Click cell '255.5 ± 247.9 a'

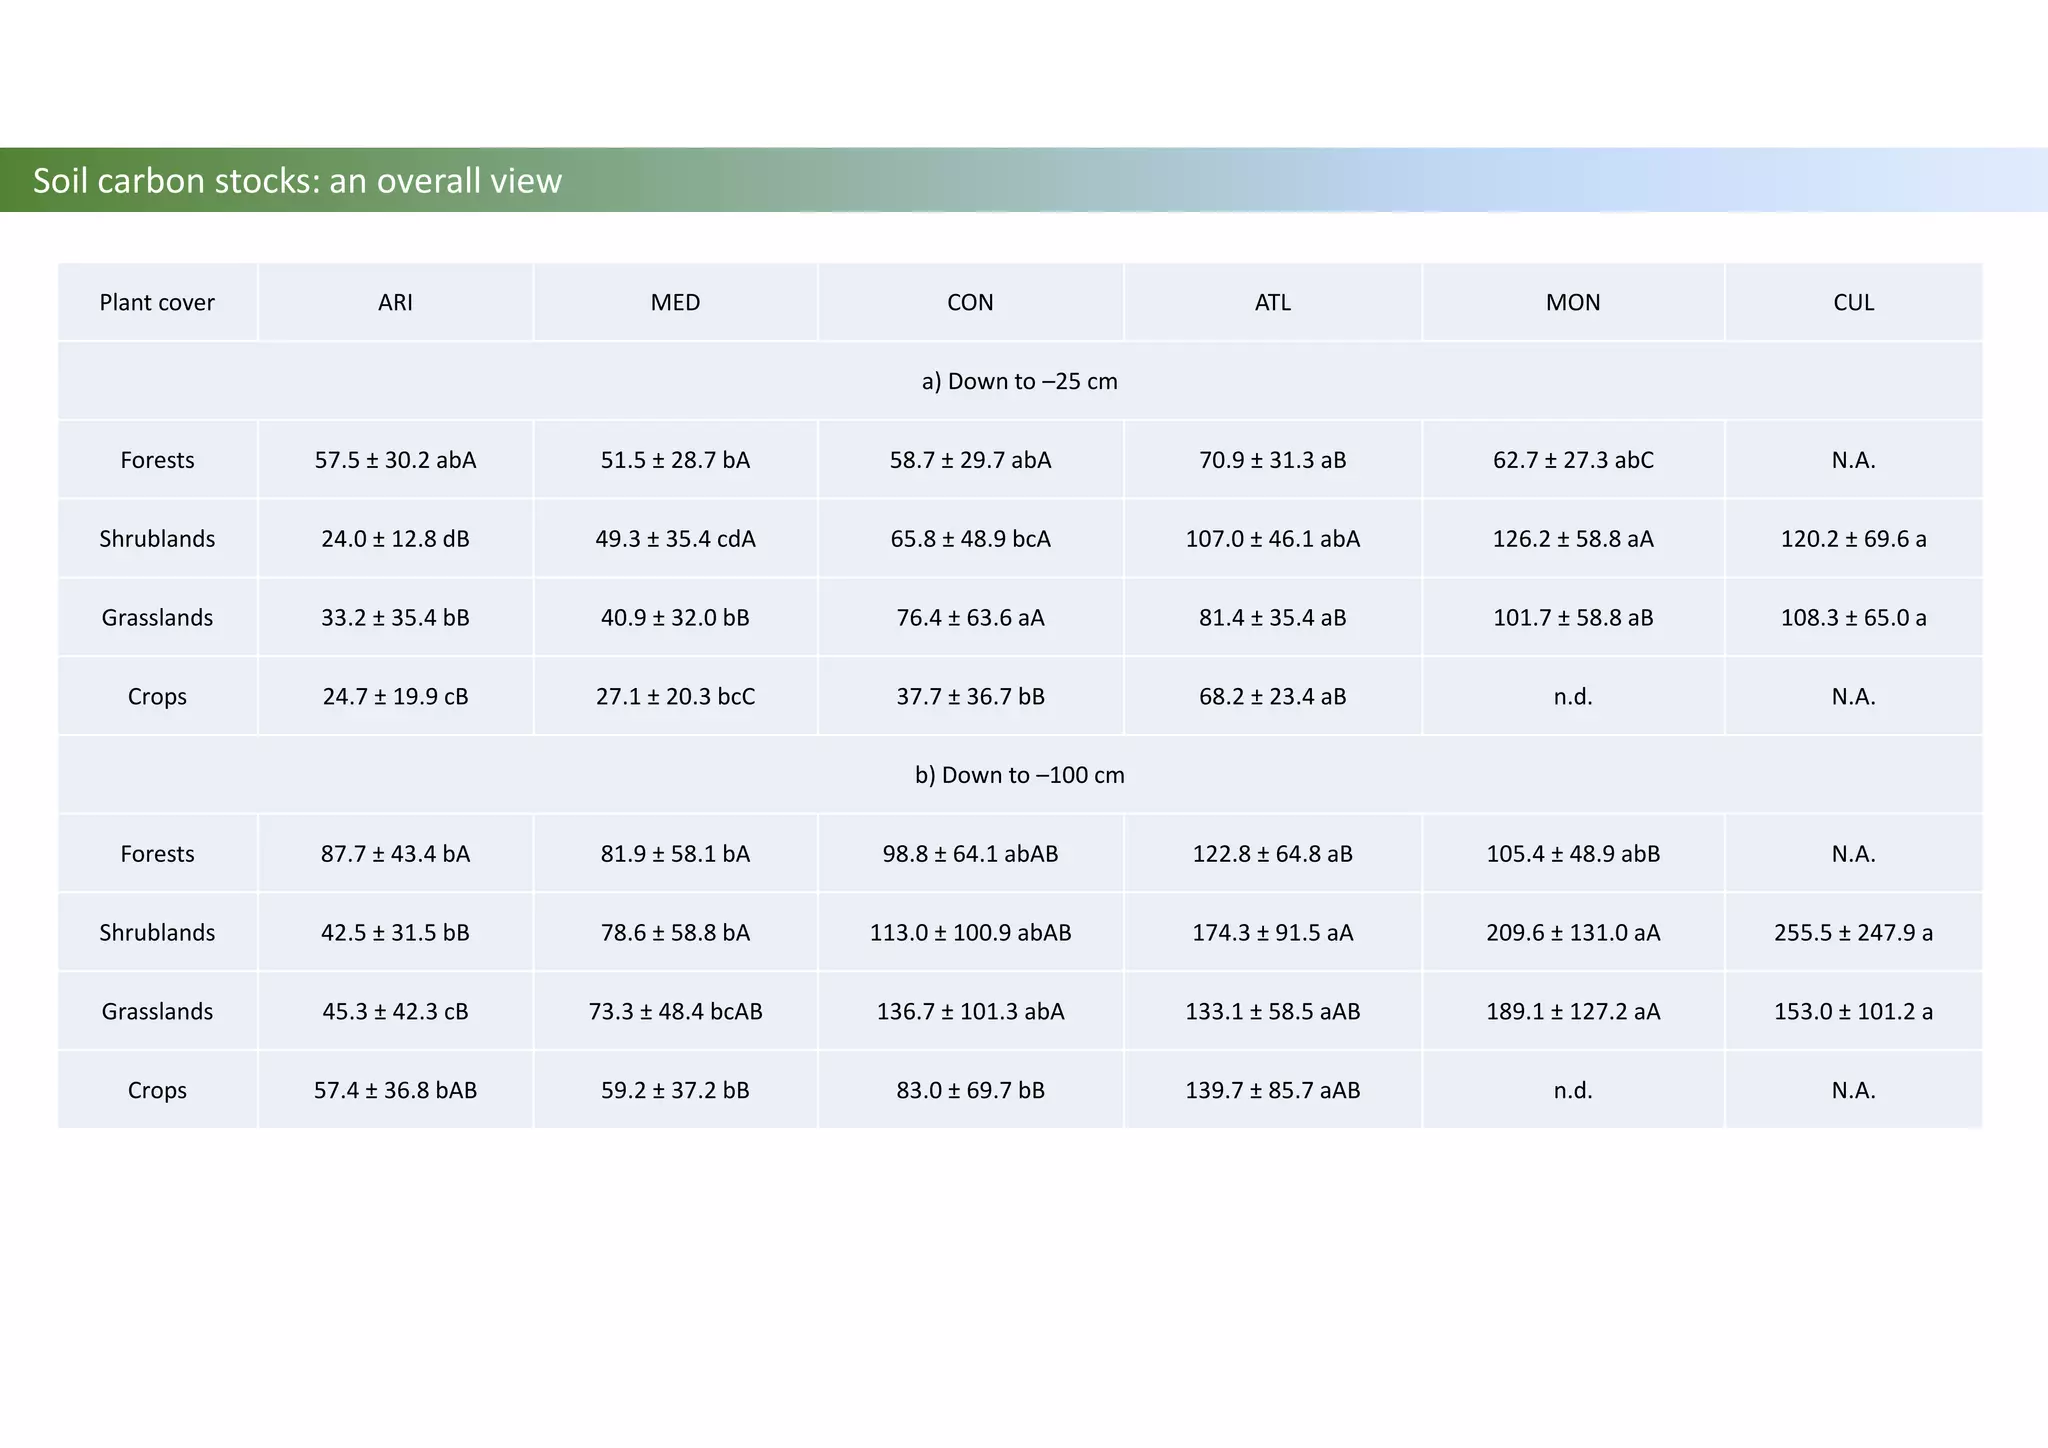pyautogui.click(x=1854, y=933)
